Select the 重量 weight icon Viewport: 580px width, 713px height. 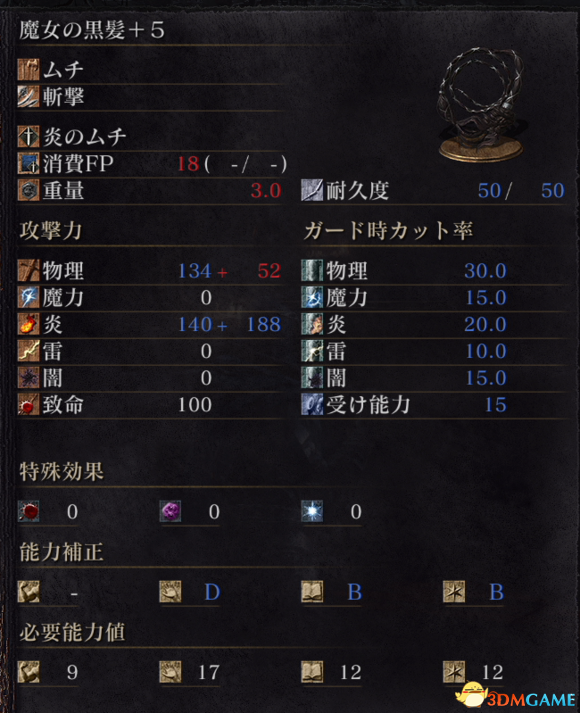pos(28,190)
